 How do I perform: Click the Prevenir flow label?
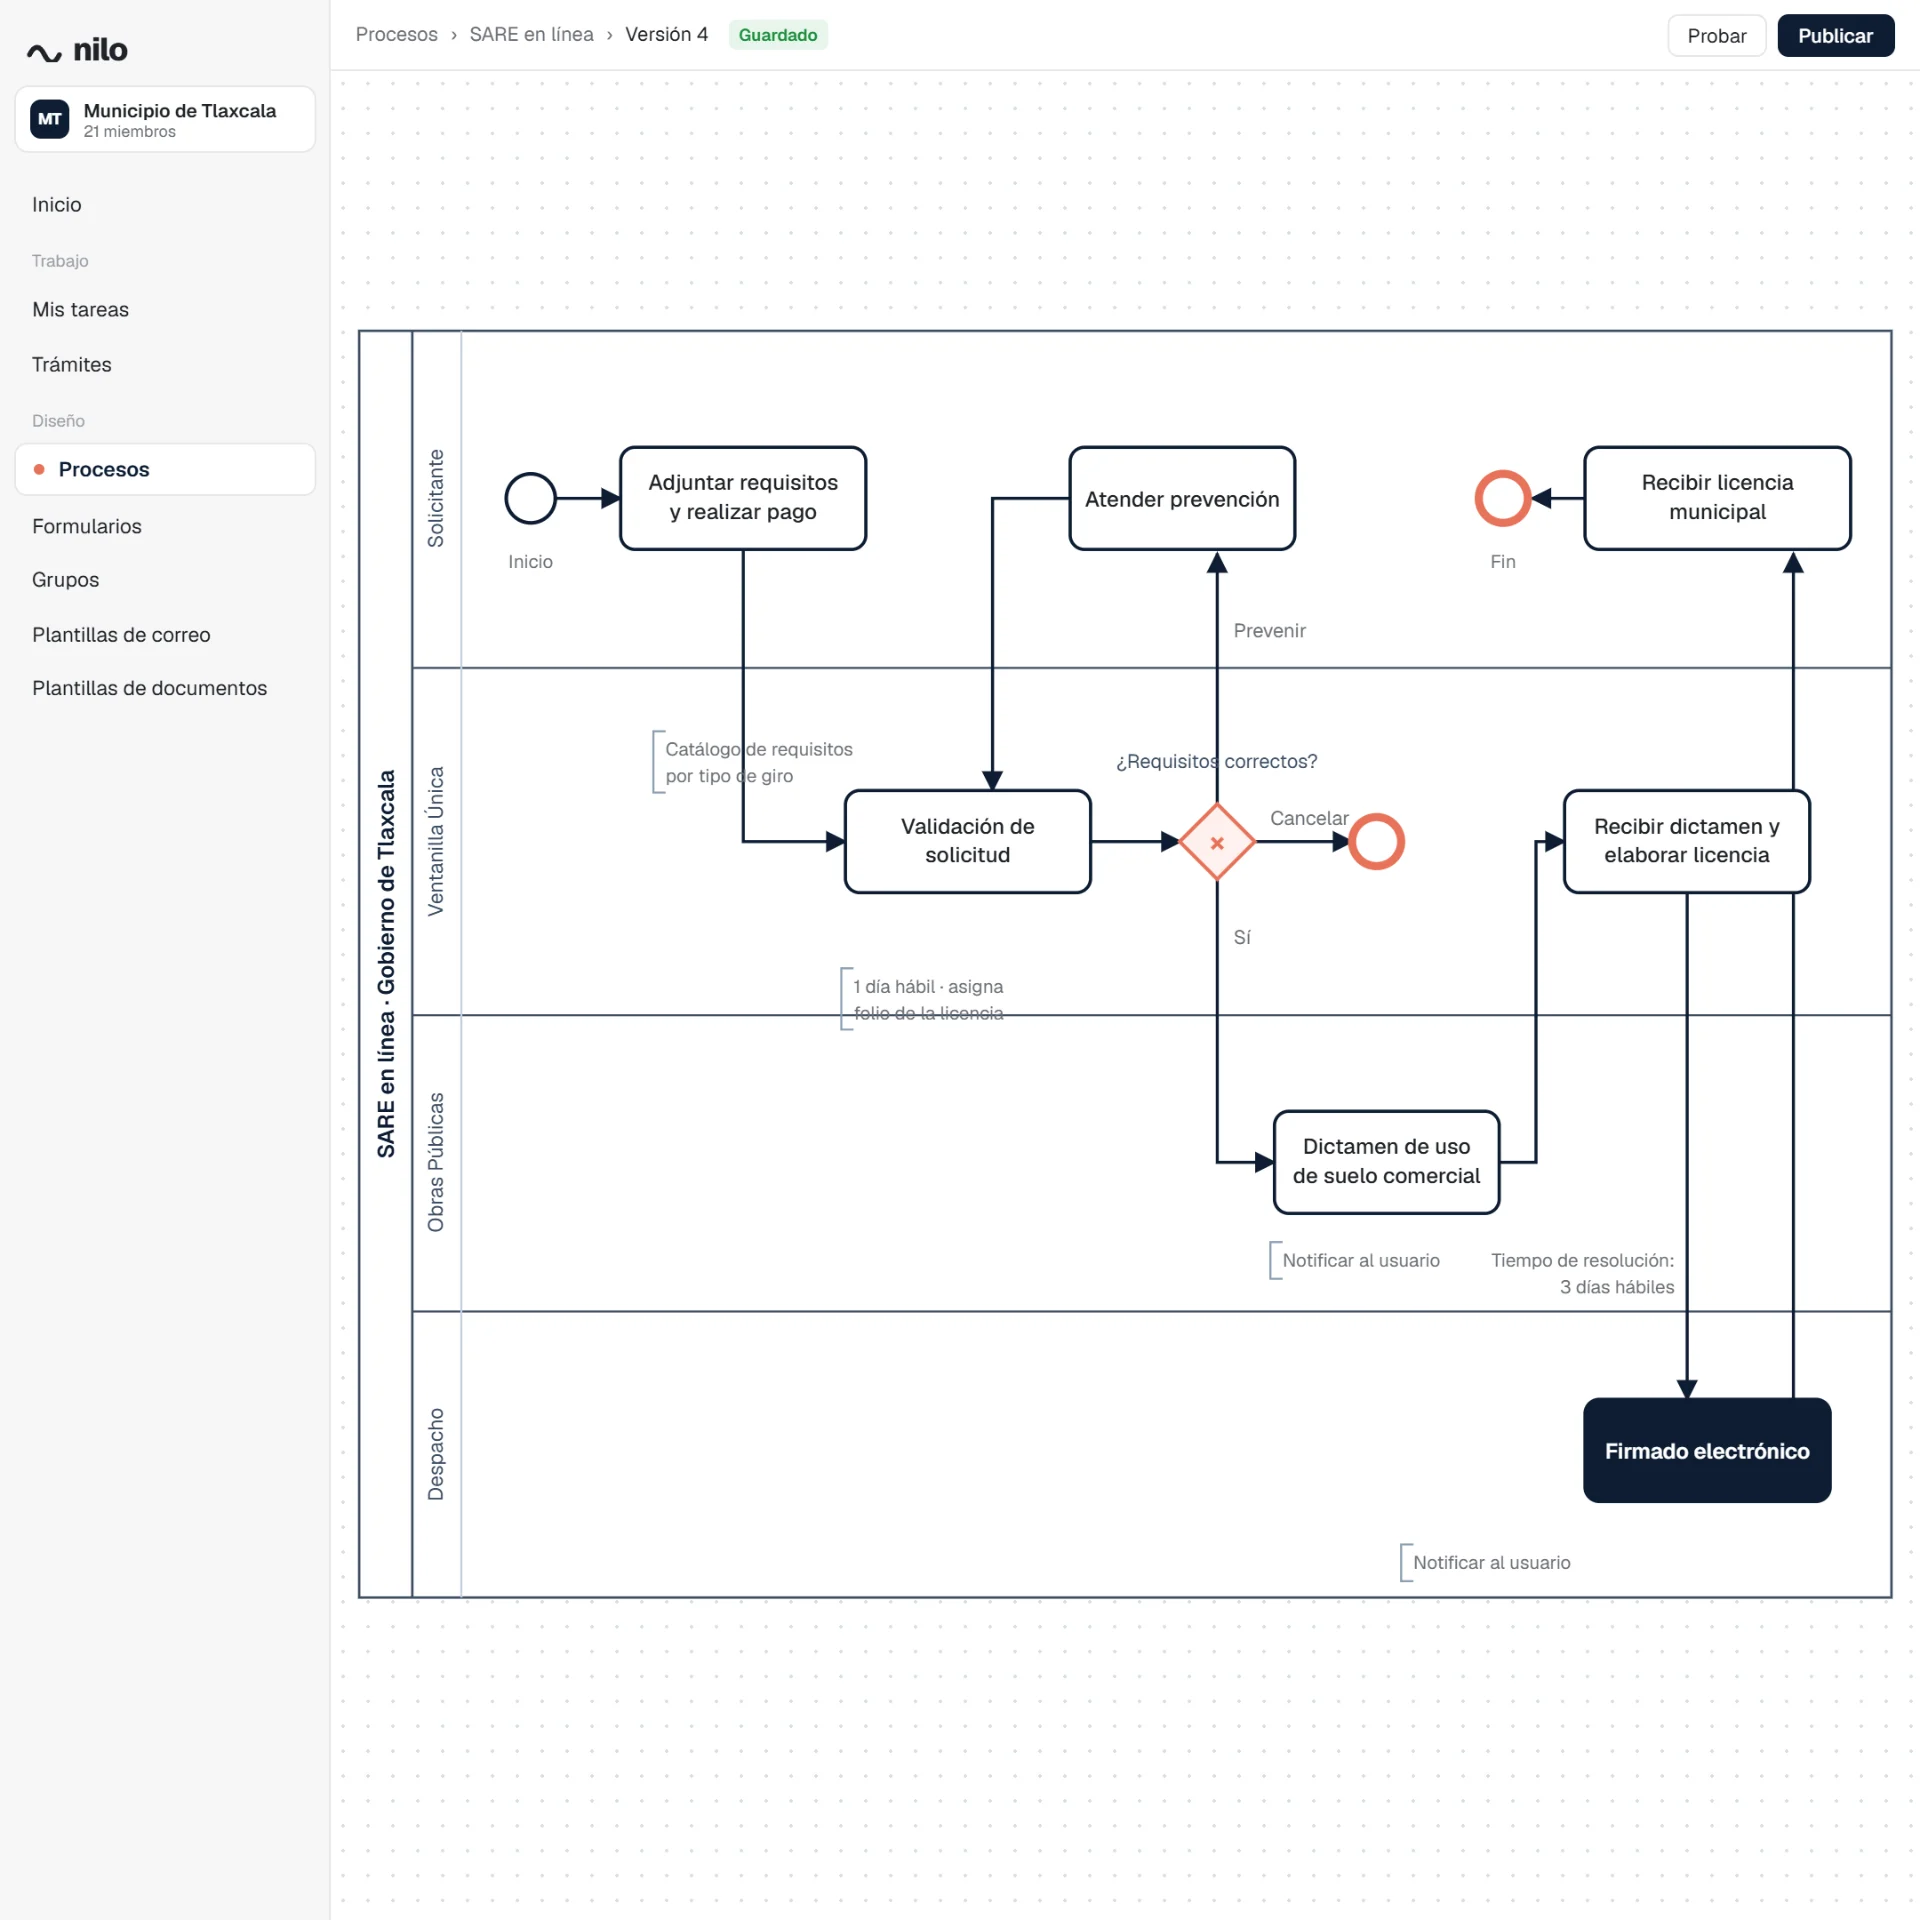click(x=1269, y=631)
